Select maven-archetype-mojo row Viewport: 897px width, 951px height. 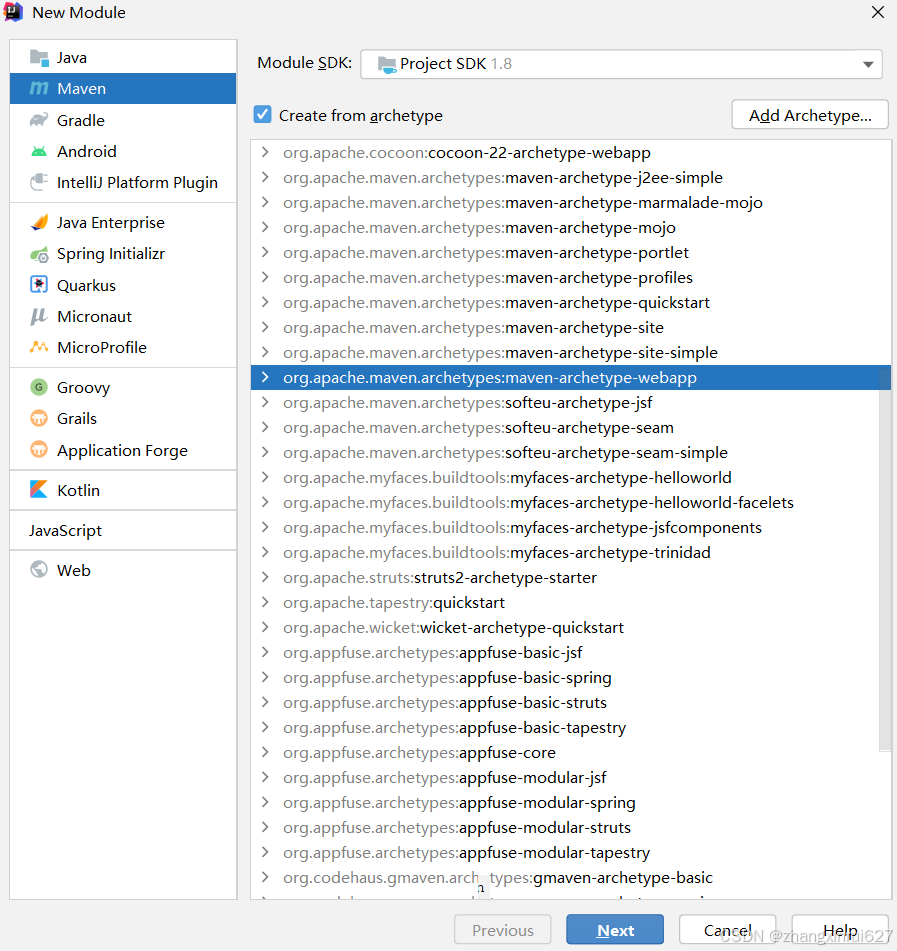(x=571, y=227)
